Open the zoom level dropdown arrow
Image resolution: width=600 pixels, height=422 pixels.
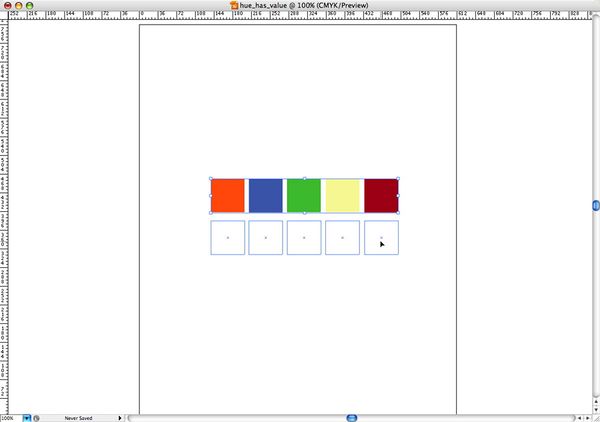[x=27, y=417]
